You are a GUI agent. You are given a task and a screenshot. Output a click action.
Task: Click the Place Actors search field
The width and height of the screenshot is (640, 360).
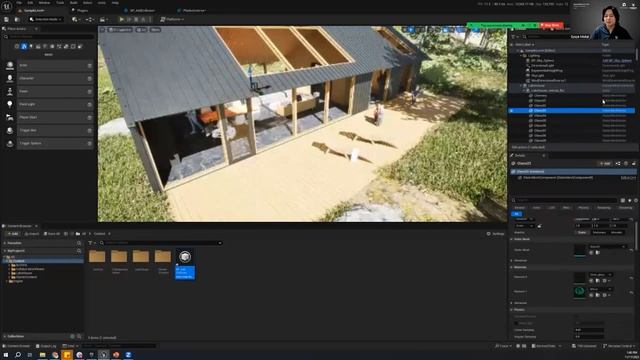[x=49, y=37]
